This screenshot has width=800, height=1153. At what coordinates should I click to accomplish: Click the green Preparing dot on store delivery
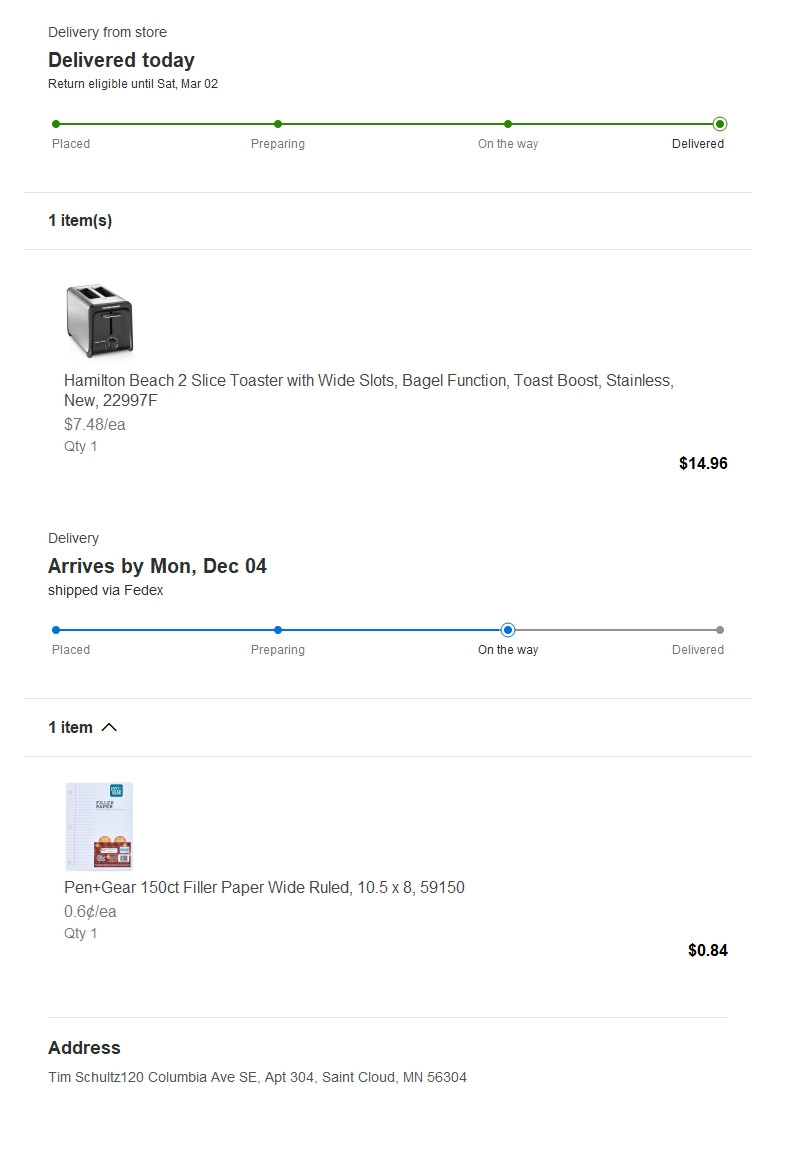(x=277, y=124)
